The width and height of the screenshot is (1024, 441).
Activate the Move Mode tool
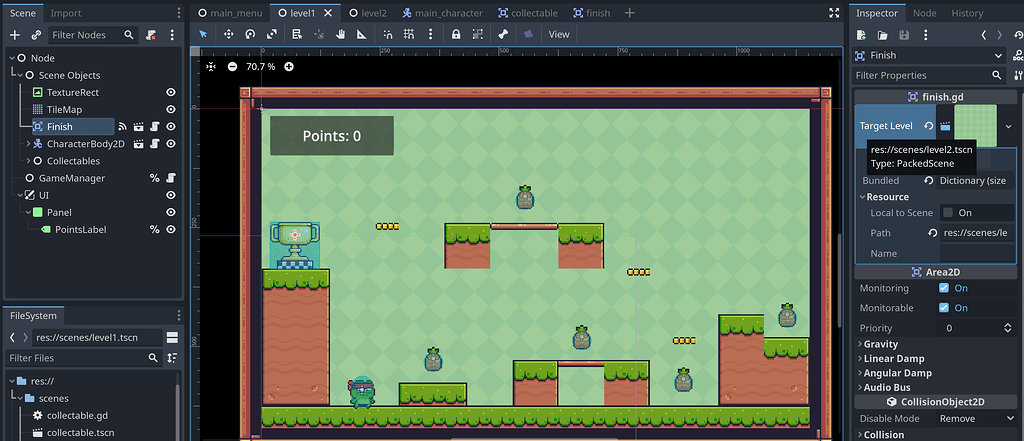point(229,34)
